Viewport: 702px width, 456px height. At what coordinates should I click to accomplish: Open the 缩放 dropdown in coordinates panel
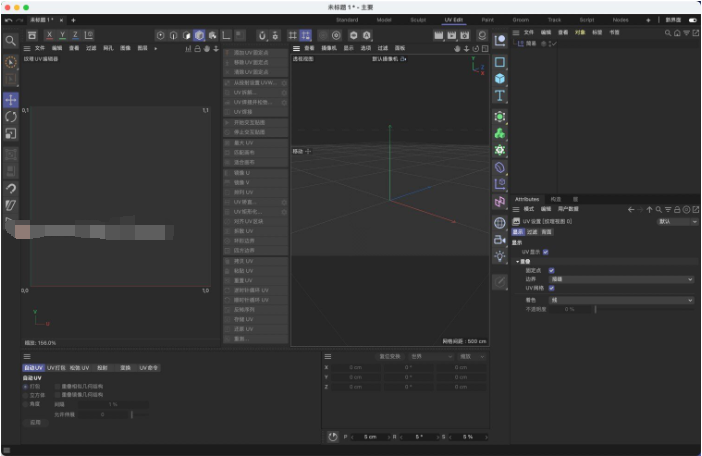(x=472, y=357)
